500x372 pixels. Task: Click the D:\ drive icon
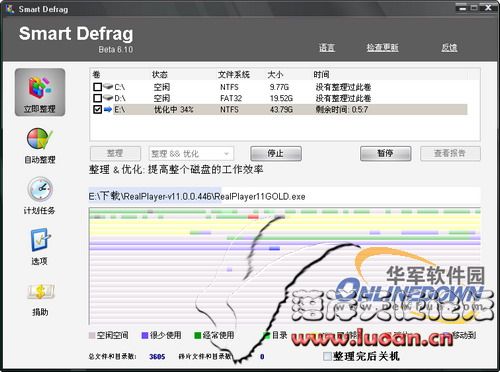pyautogui.click(x=108, y=98)
